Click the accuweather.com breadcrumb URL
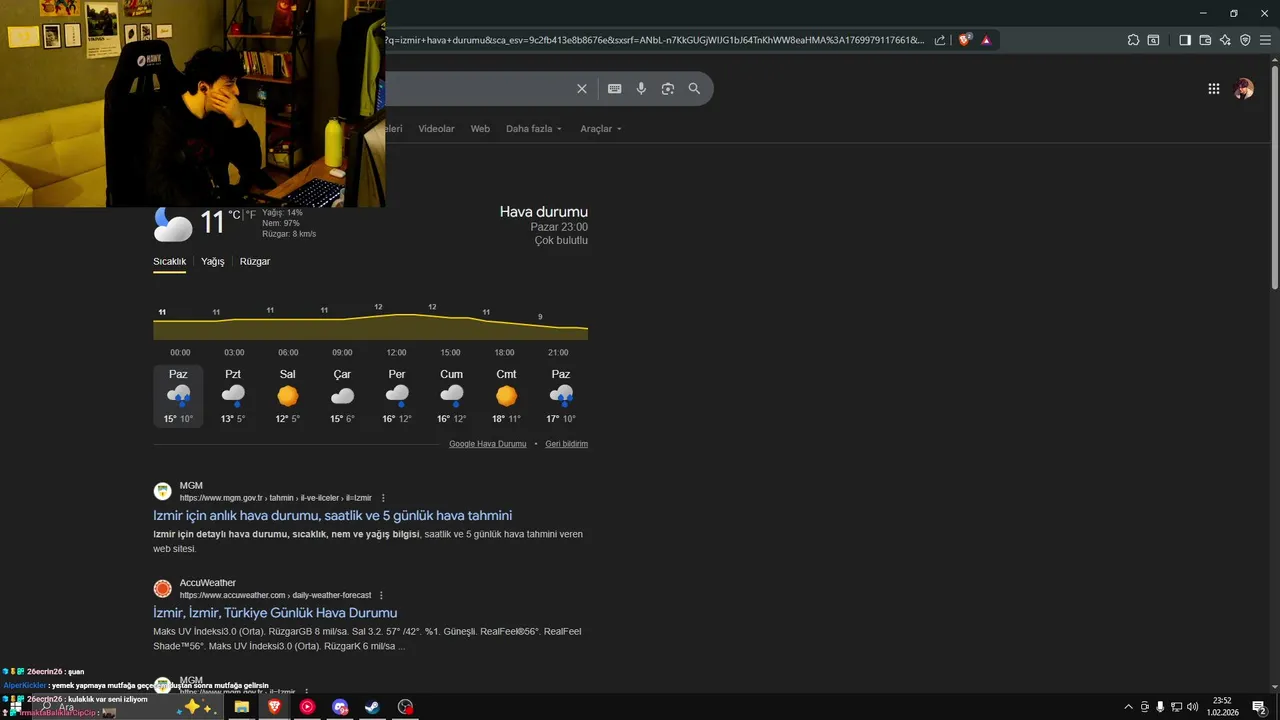This screenshot has width=1280, height=720. pos(275,595)
